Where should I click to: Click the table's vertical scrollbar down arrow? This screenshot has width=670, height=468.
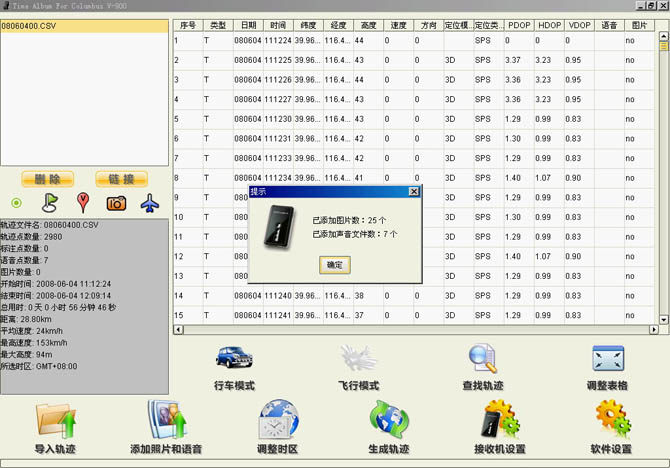[664, 319]
